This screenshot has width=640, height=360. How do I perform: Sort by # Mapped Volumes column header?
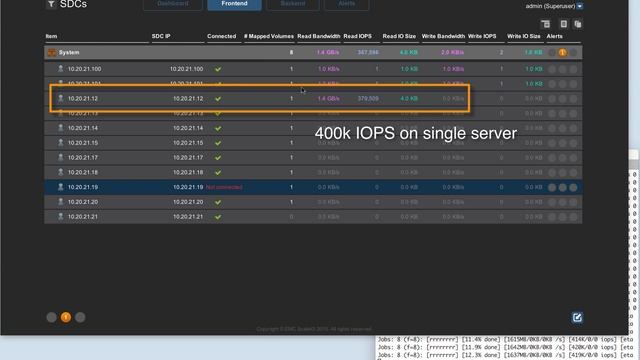pyautogui.click(x=269, y=36)
